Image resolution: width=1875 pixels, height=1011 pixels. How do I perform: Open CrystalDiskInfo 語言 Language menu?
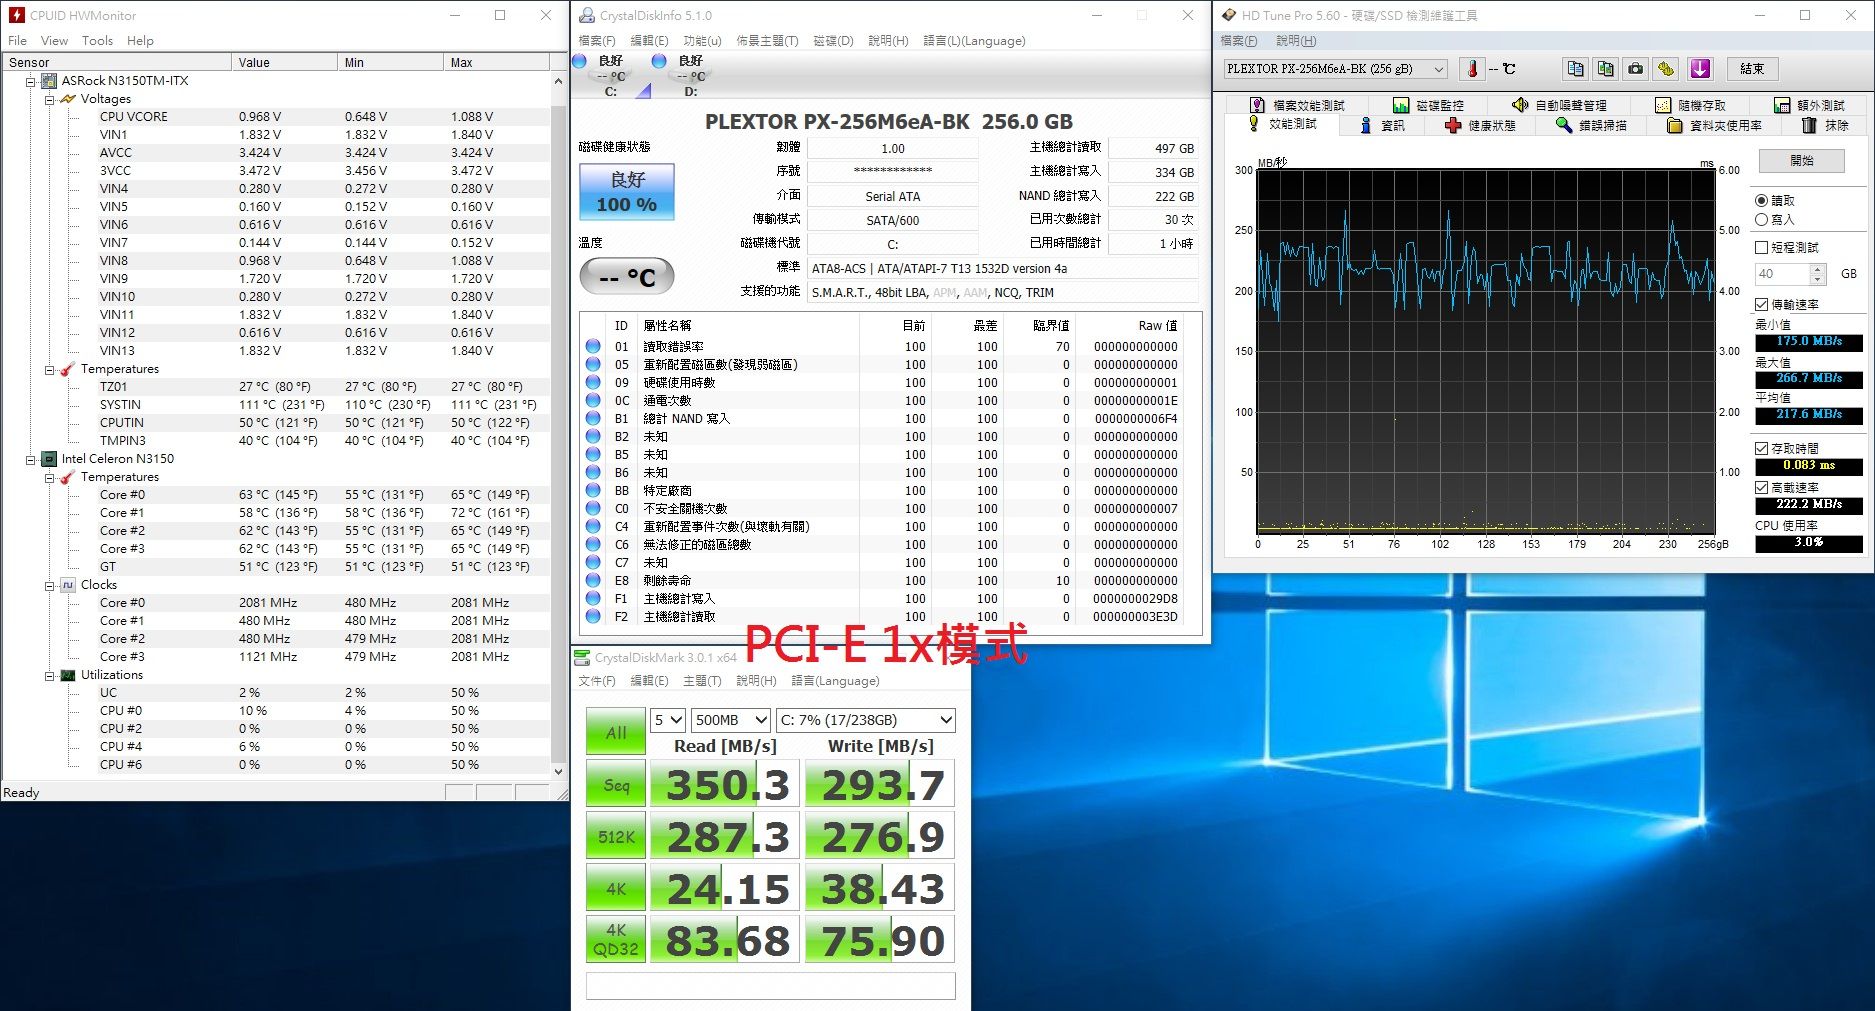[x=974, y=41]
